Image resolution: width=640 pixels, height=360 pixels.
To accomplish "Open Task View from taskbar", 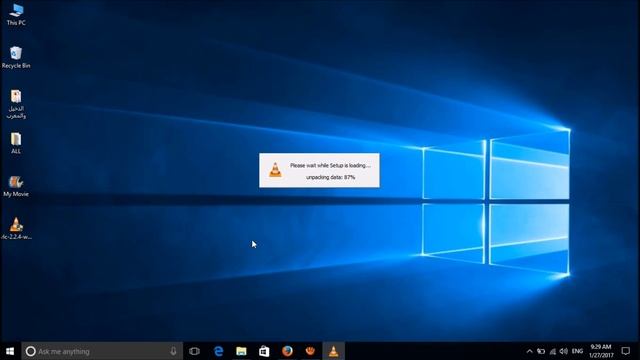I will (195, 351).
